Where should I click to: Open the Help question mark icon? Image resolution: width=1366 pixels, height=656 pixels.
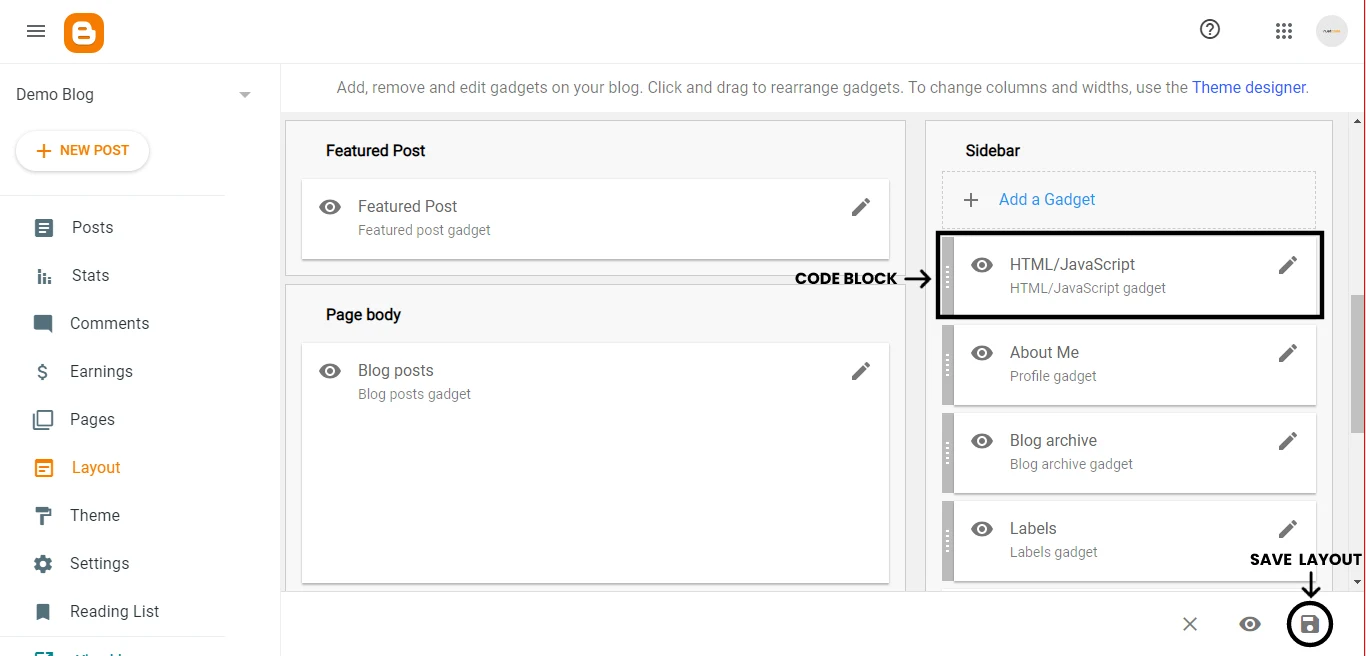click(1210, 30)
